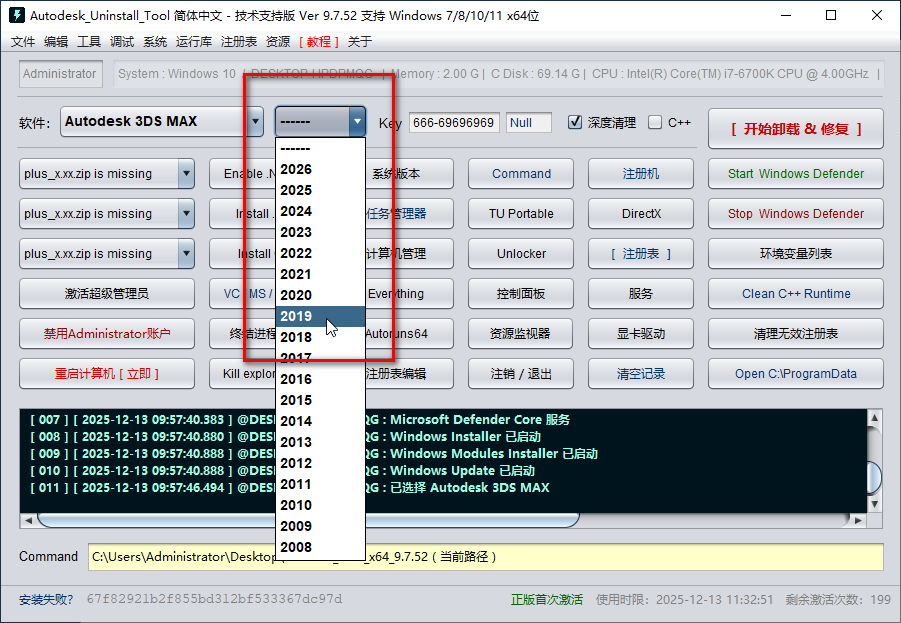
Task: Open the 注册表 menu
Action: click(238, 41)
